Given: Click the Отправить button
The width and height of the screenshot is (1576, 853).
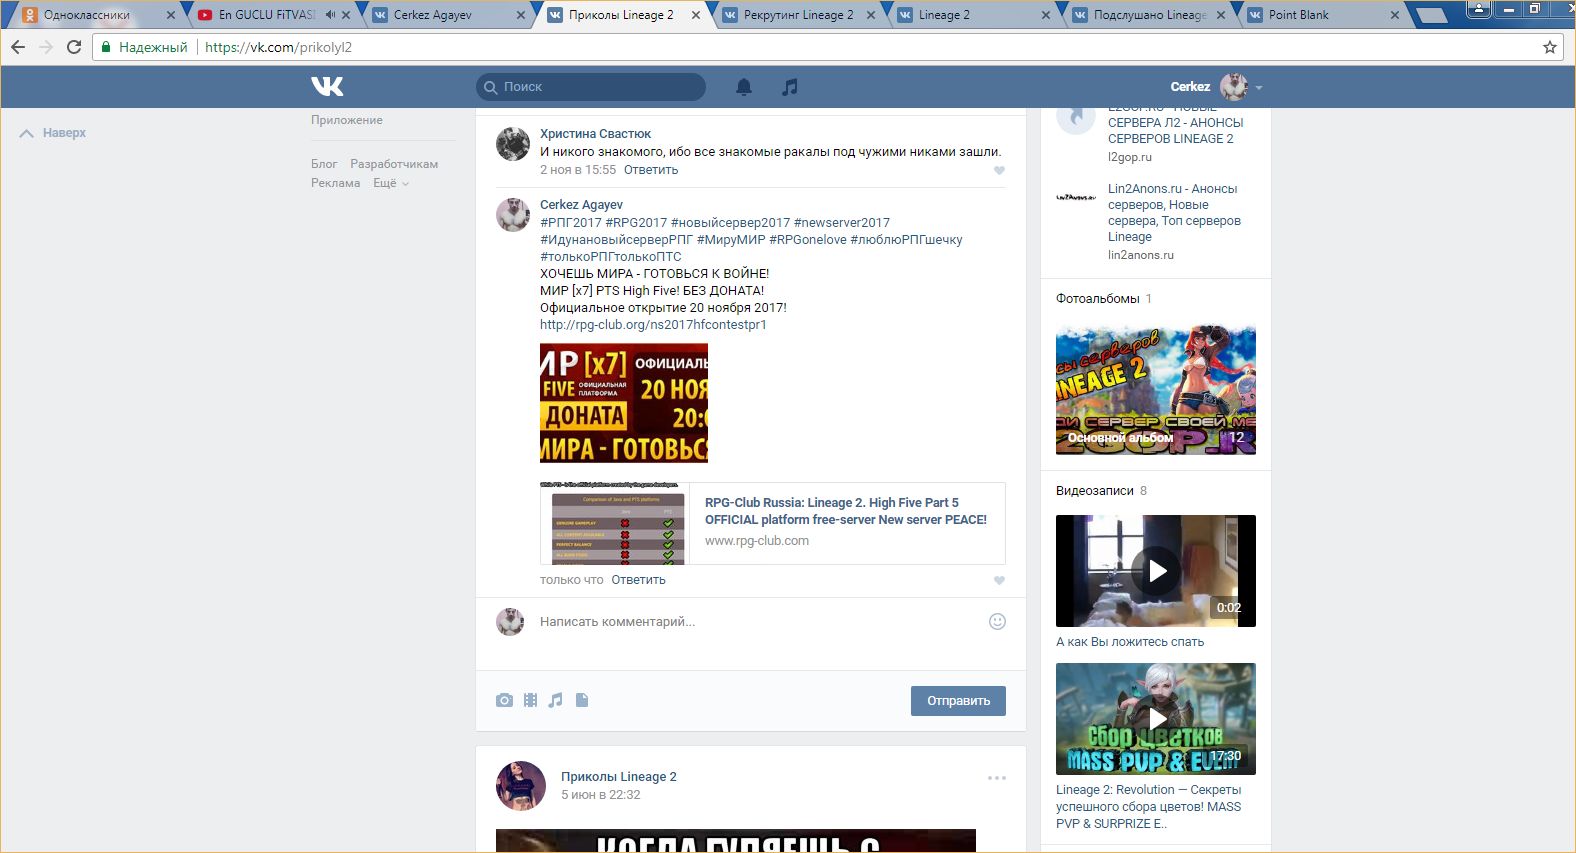Looking at the screenshot, I should 958,701.
